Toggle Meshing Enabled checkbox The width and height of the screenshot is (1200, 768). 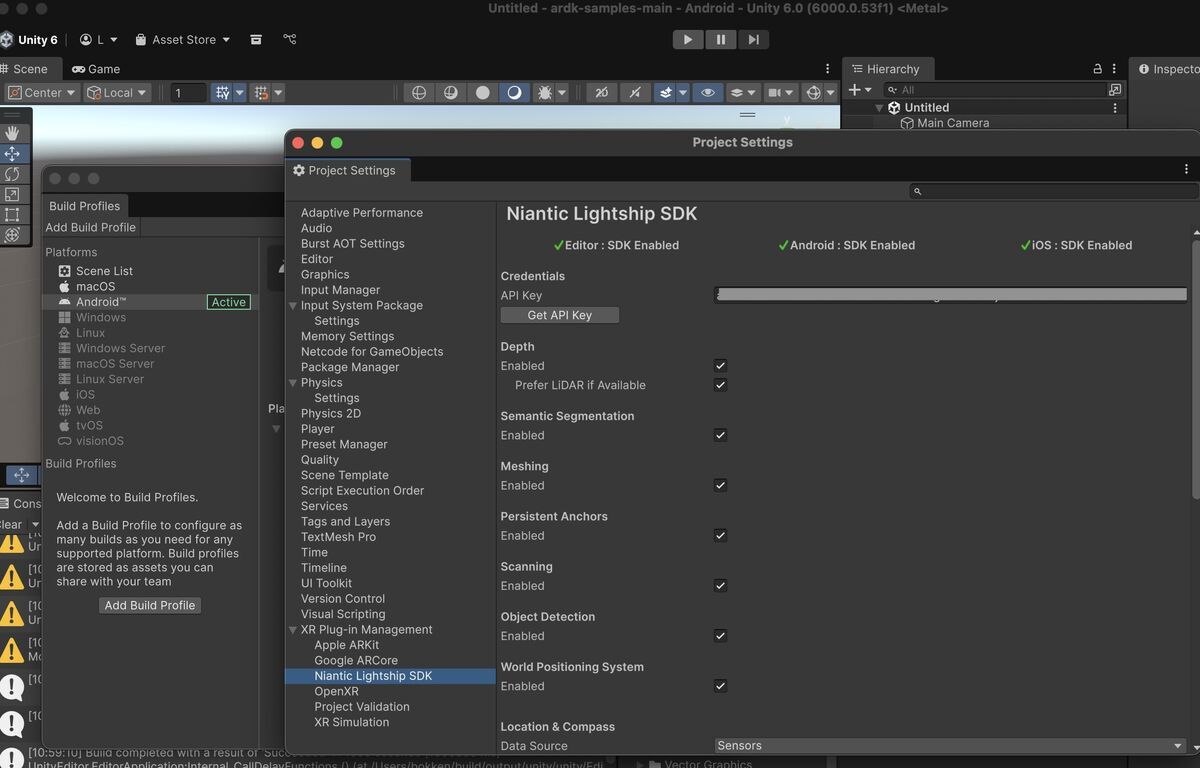point(720,485)
